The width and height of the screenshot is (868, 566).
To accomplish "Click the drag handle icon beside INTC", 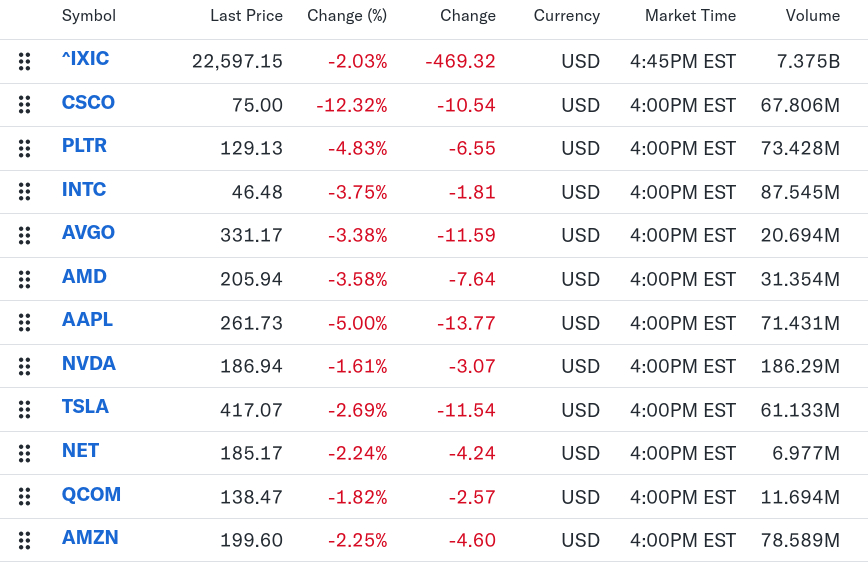I will tap(25, 192).
